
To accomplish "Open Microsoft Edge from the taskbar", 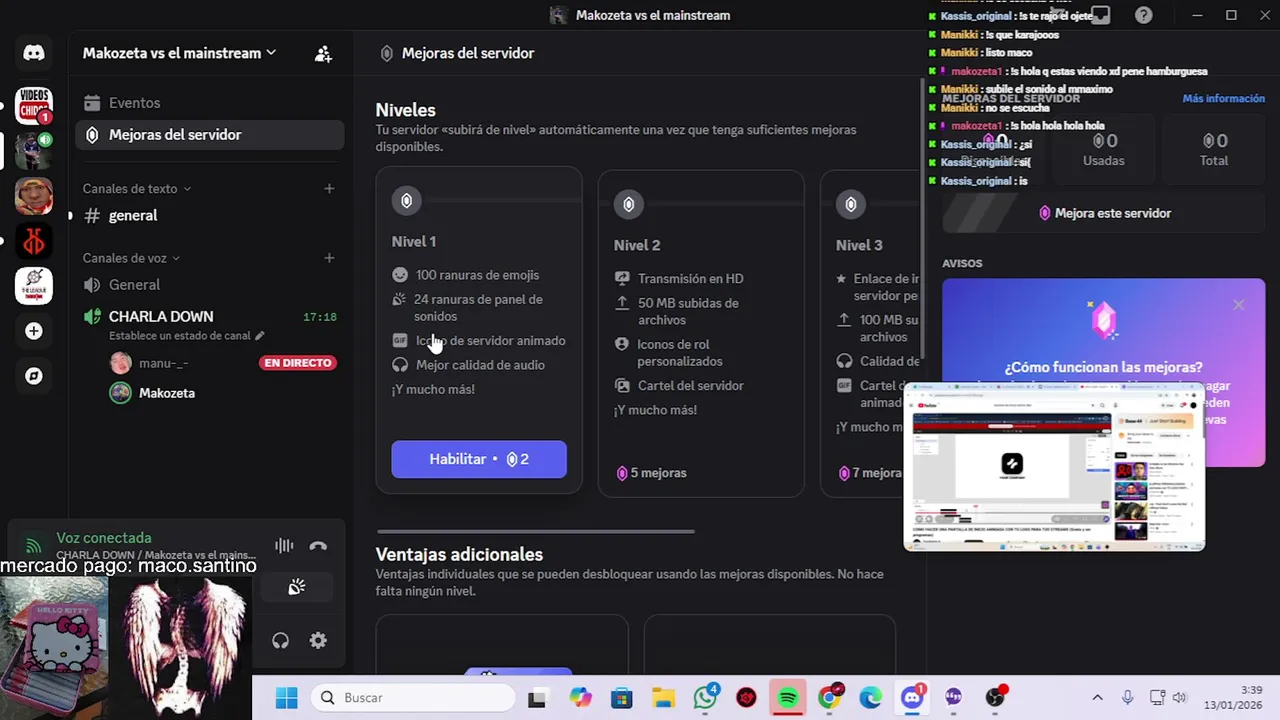I will (871, 698).
